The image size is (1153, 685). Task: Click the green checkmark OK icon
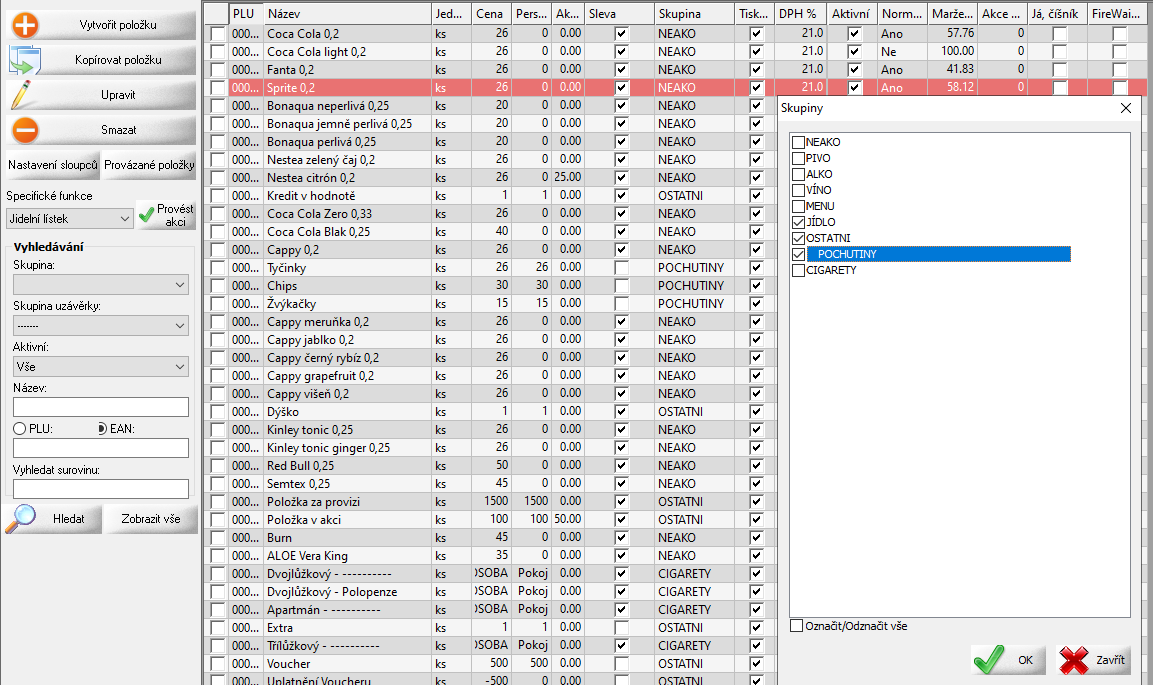(989, 660)
